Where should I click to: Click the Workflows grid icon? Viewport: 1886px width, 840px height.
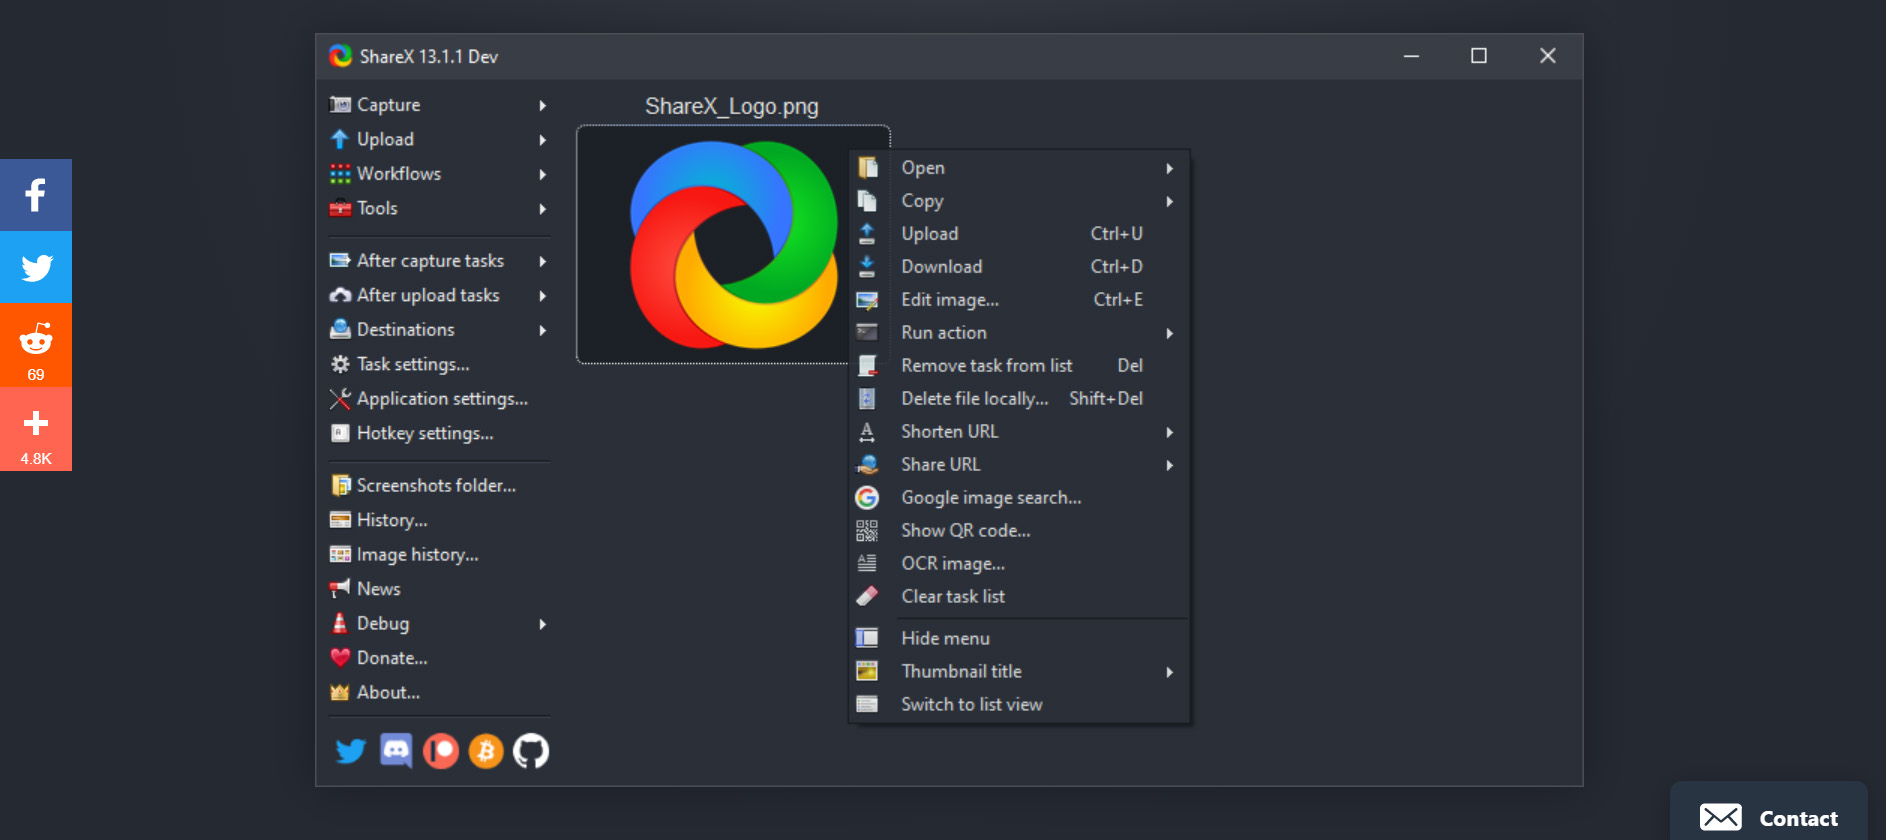pos(340,174)
